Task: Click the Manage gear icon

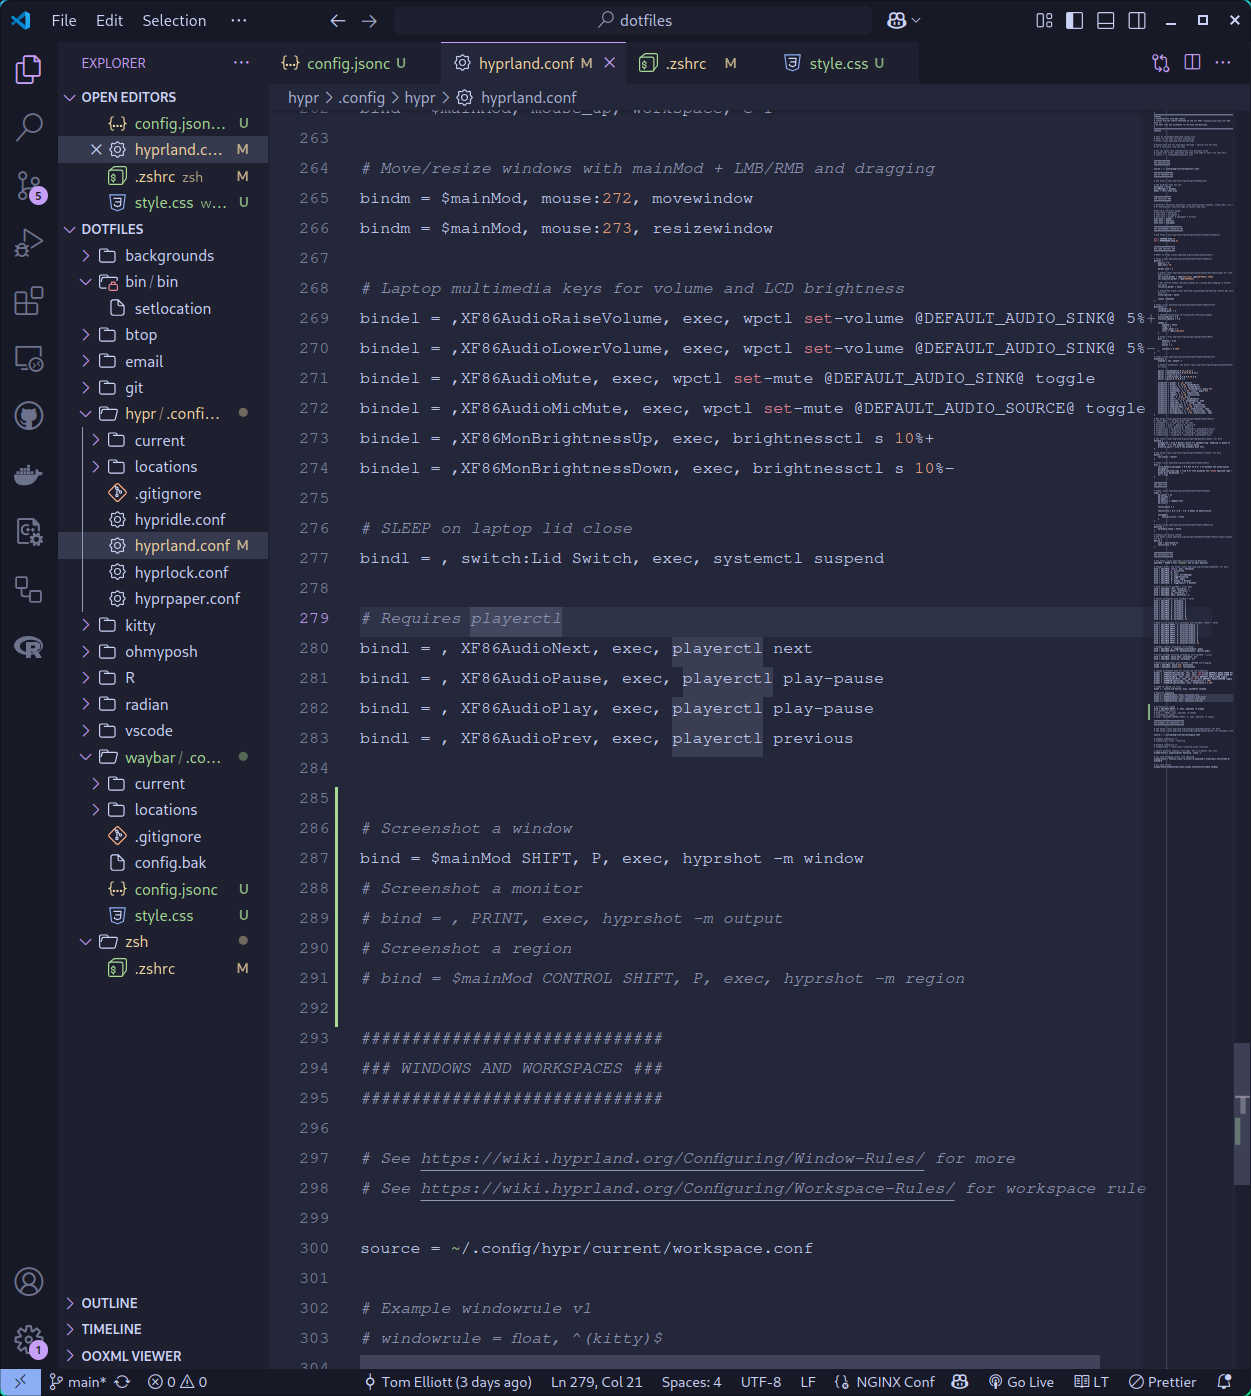Action: click(x=29, y=1339)
